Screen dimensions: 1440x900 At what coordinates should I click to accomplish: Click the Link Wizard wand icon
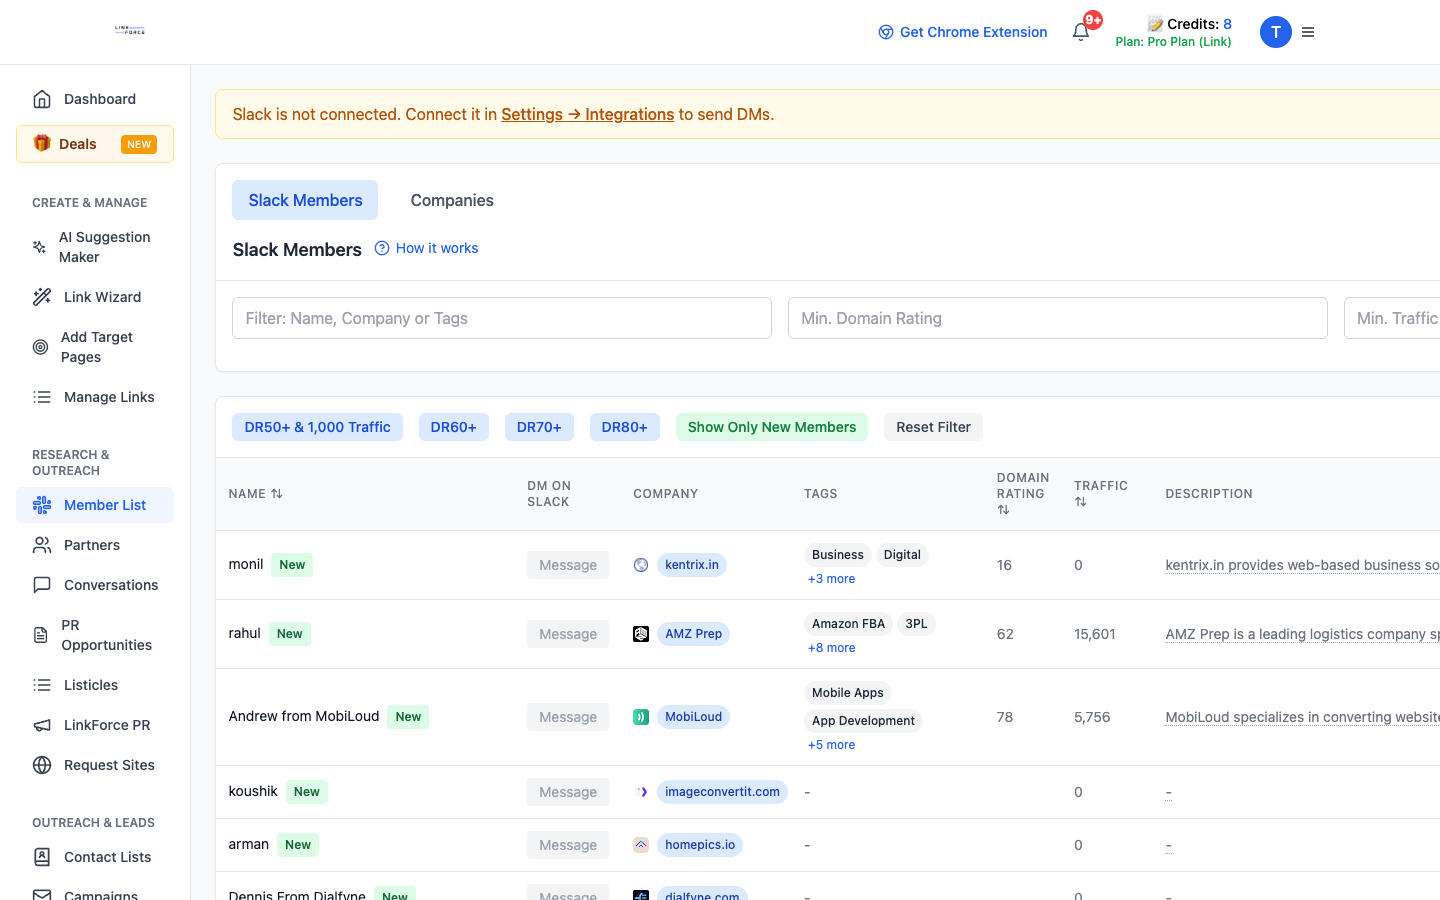point(42,297)
